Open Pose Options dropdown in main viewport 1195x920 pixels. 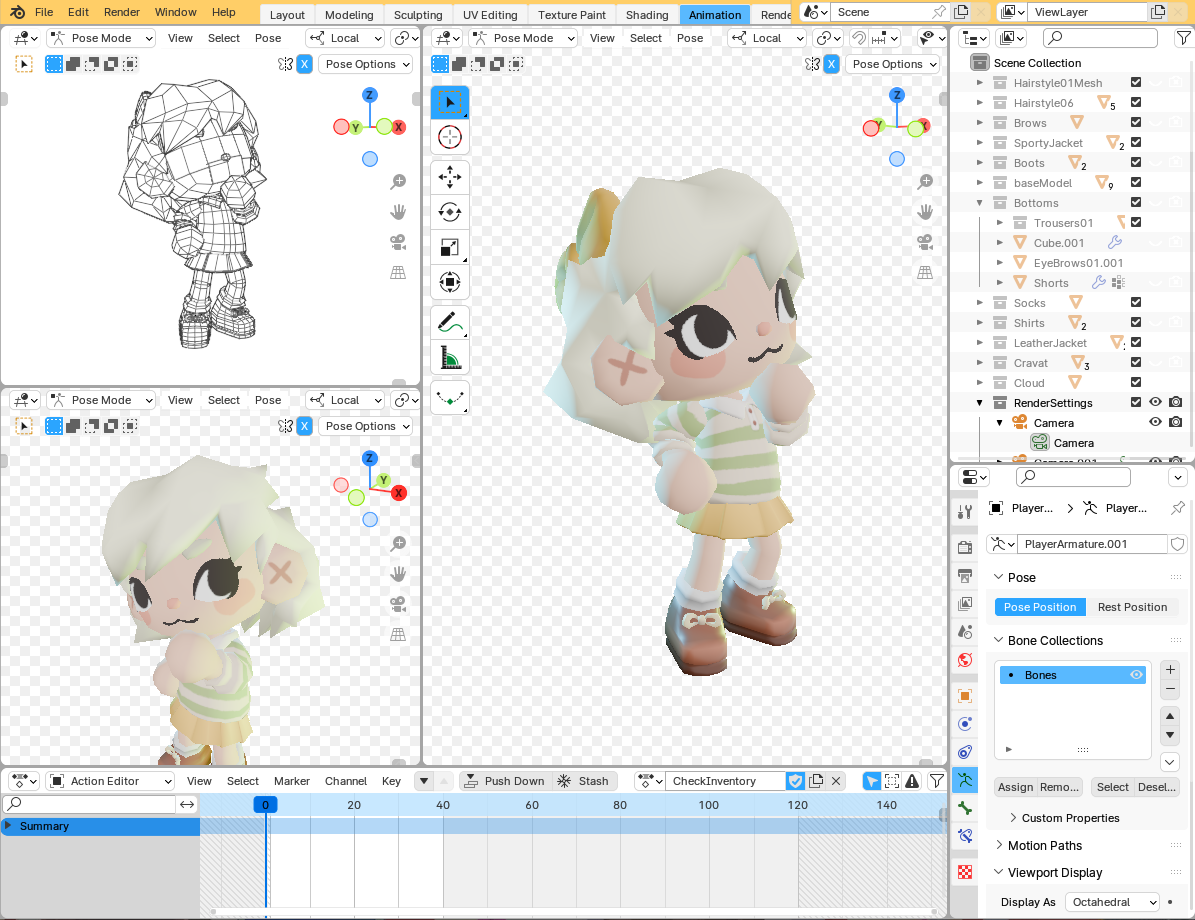pyautogui.click(x=895, y=64)
